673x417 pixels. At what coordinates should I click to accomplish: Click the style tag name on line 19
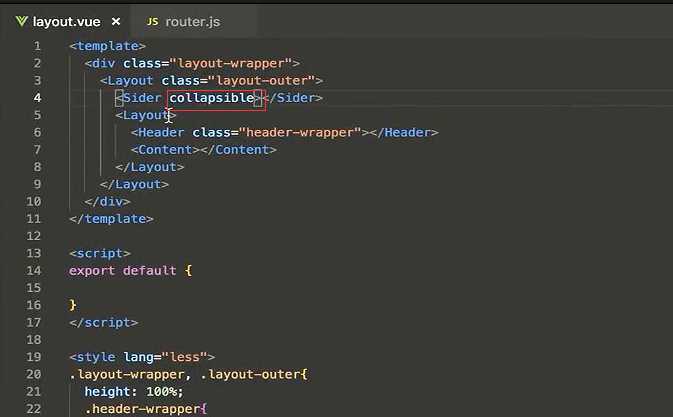click(x=96, y=357)
